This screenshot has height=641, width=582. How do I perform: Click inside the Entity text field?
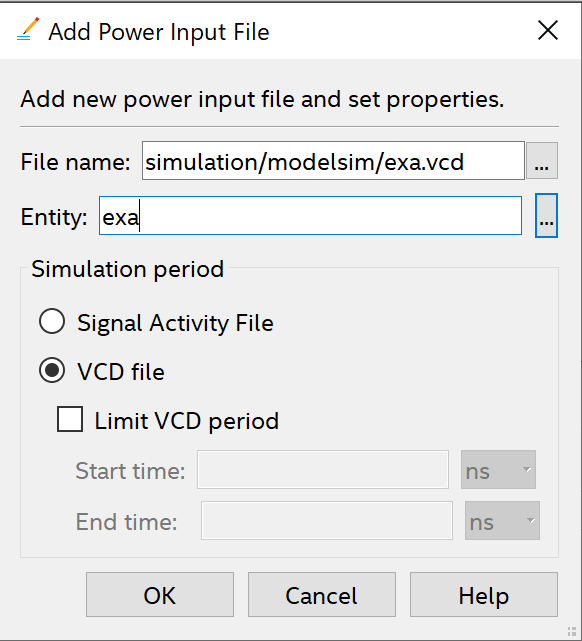(310, 216)
